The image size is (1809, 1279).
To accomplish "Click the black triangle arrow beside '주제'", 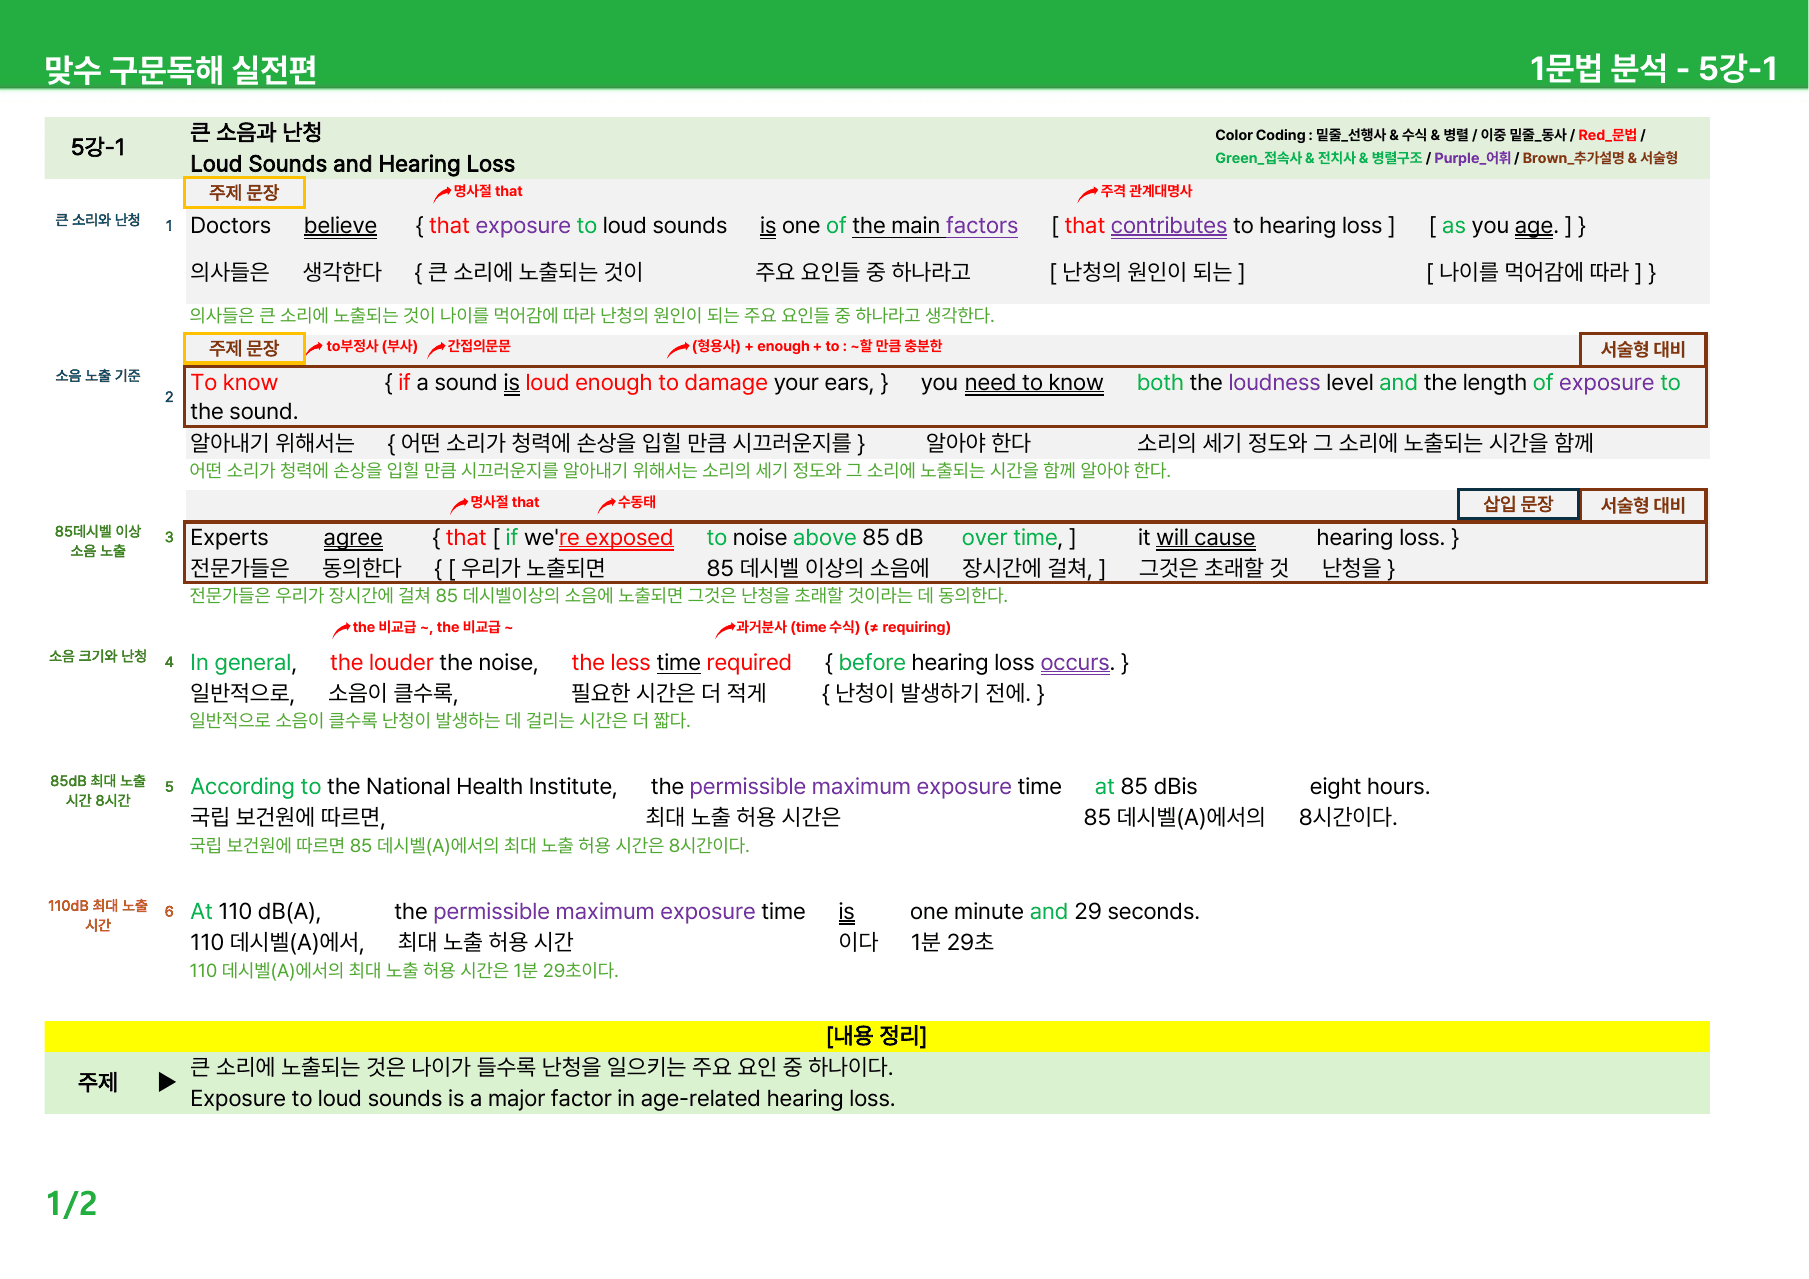I will pyautogui.click(x=167, y=1082).
